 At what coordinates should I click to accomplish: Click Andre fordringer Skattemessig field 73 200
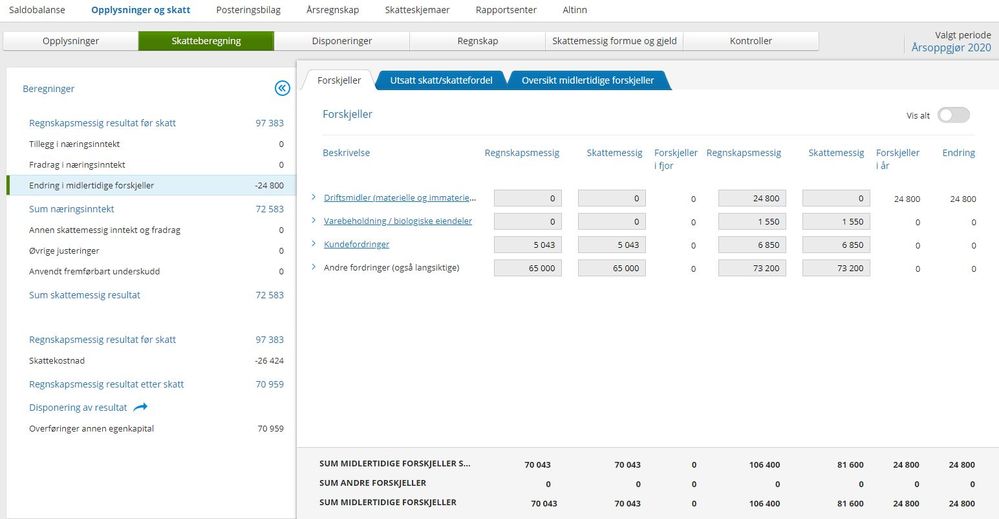tap(835, 268)
